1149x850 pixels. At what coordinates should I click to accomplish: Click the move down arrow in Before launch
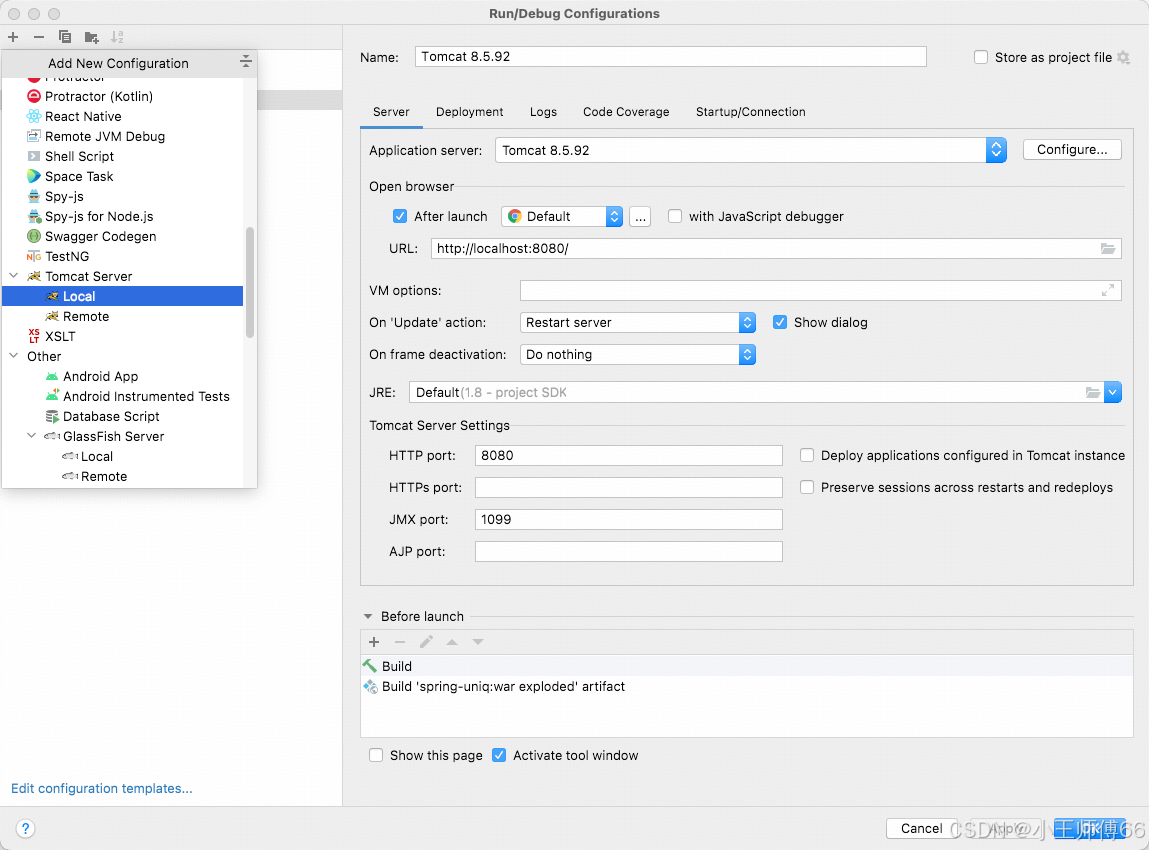478,642
